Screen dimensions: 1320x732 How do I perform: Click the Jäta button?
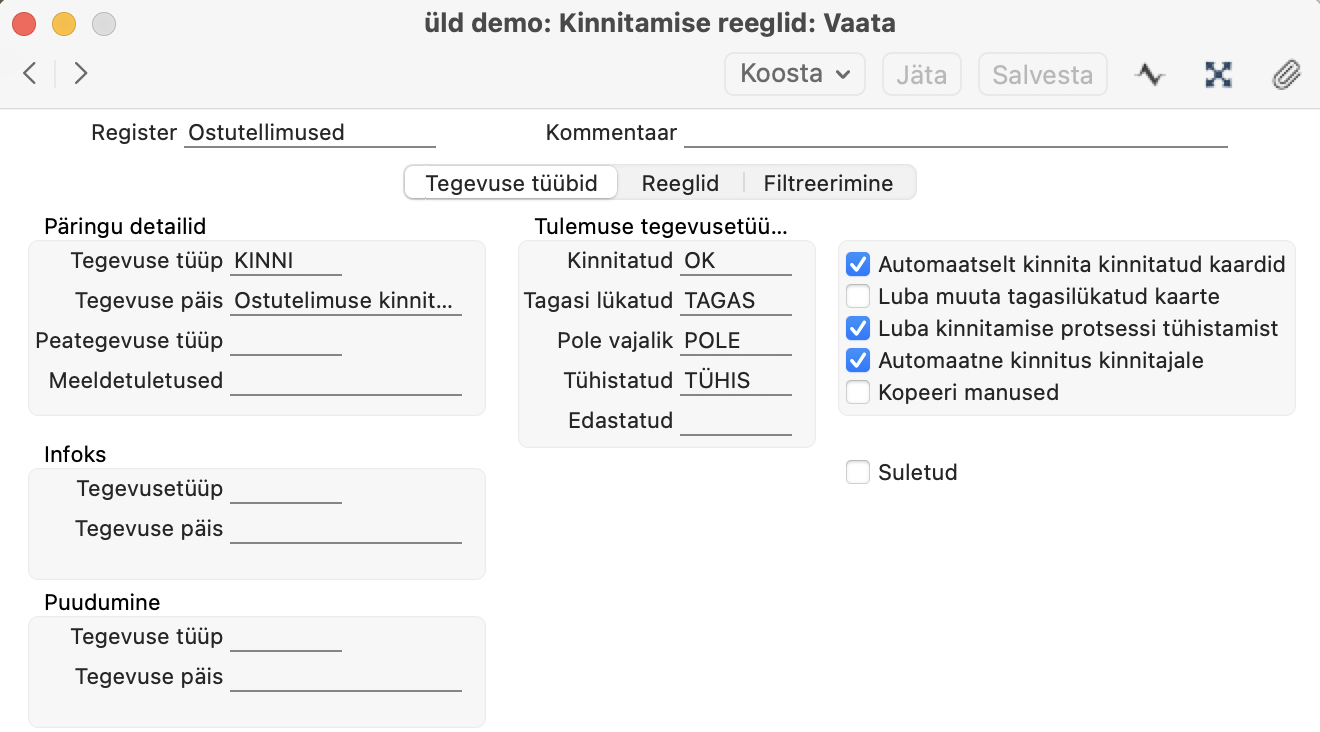[x=922, y=74]
